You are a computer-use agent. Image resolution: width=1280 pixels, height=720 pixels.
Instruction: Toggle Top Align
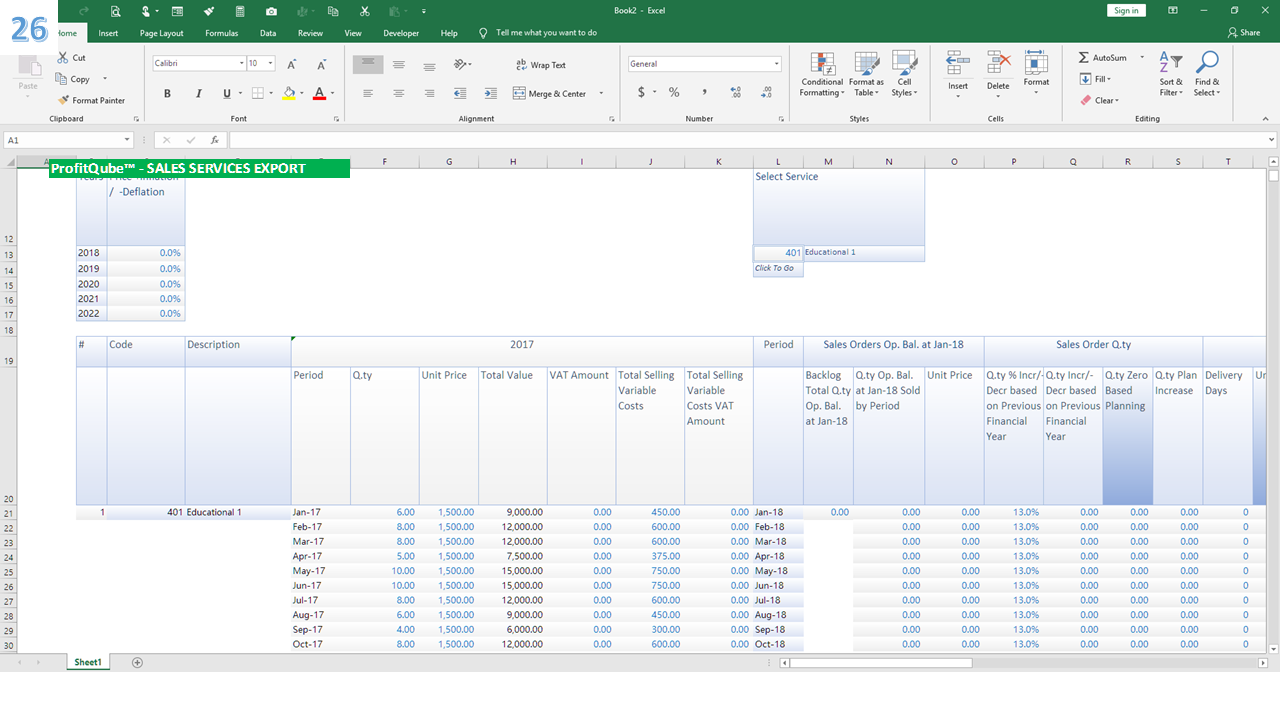[x=368, y=64]
